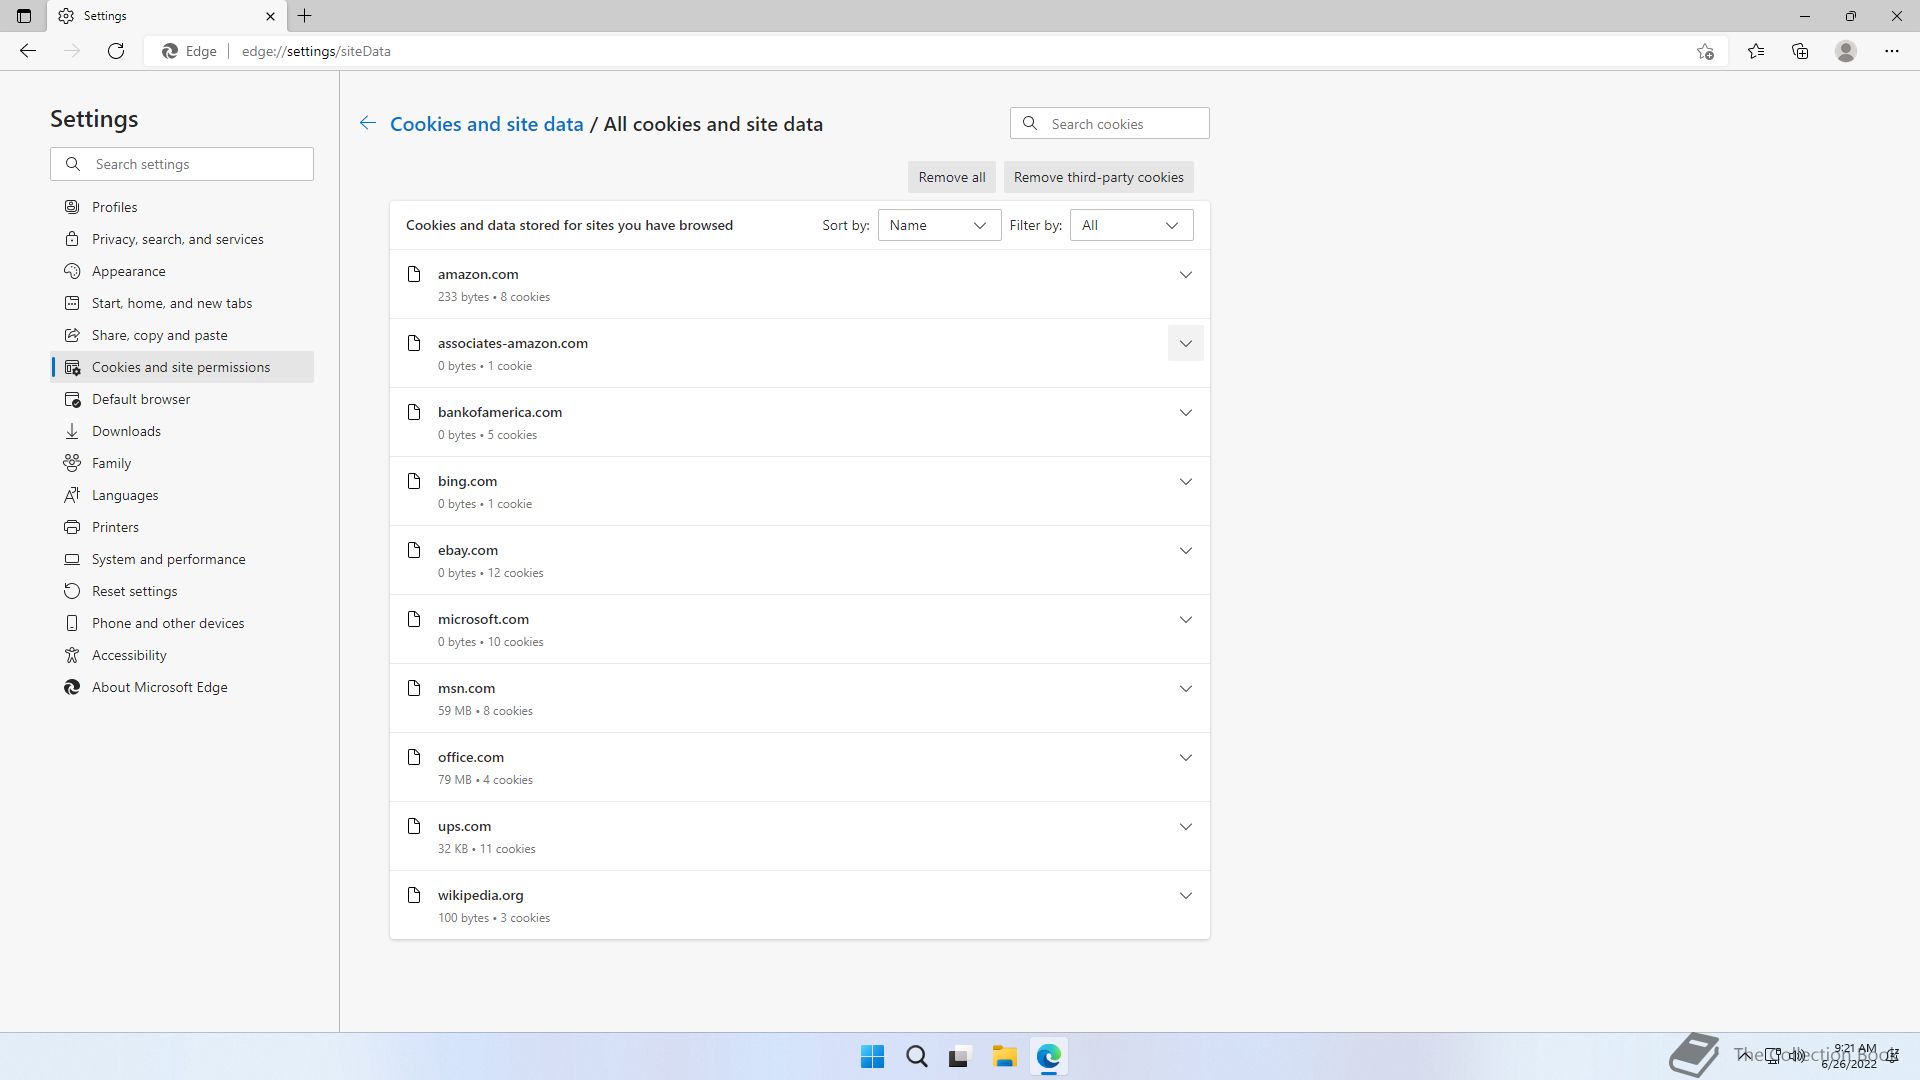Expand the microsoft.com cookie entry
The image size is (1920, 1080).
(1185, 619)
